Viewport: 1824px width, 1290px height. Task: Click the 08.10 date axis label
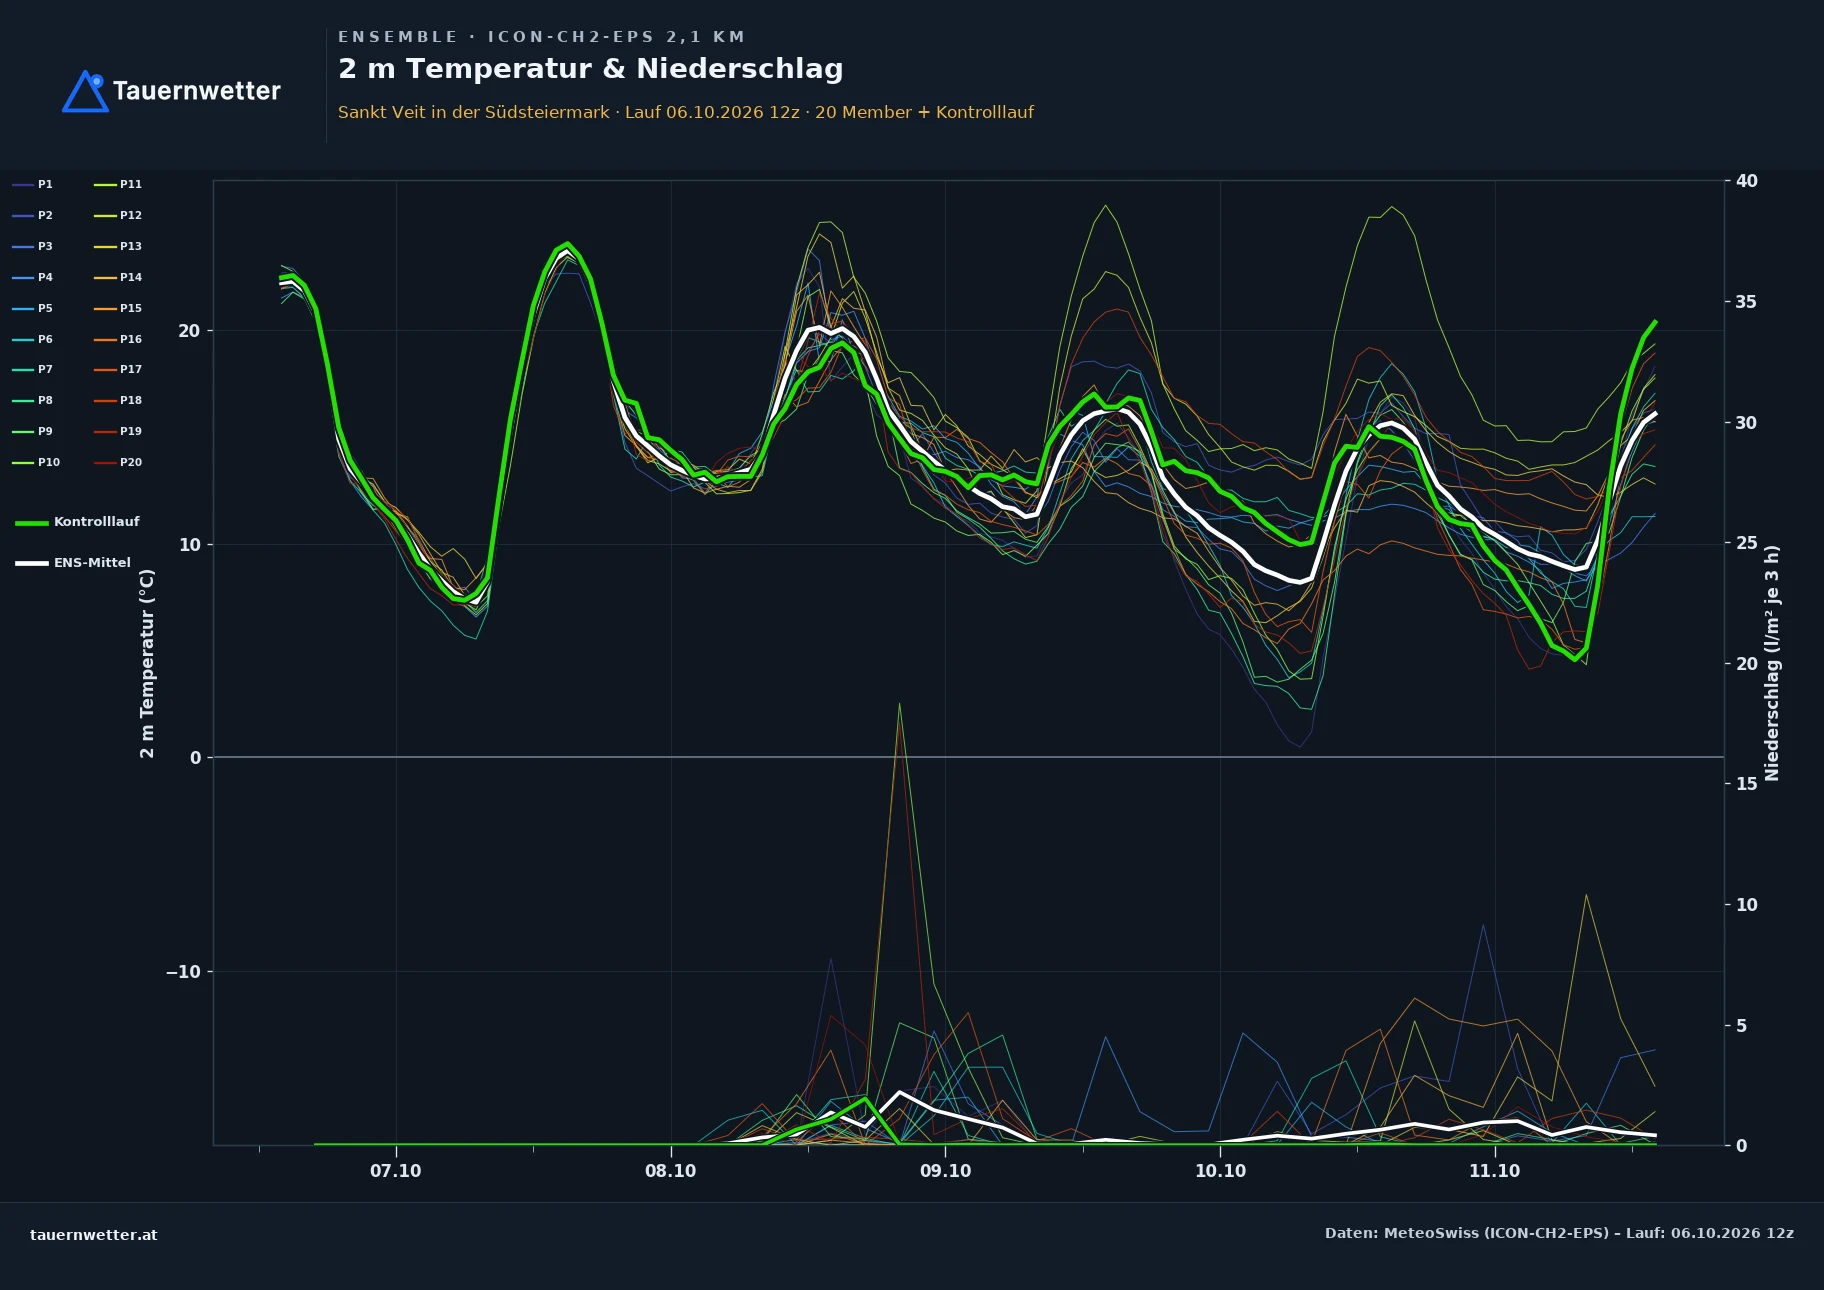pyautogui.click(x=670, y=1171)
